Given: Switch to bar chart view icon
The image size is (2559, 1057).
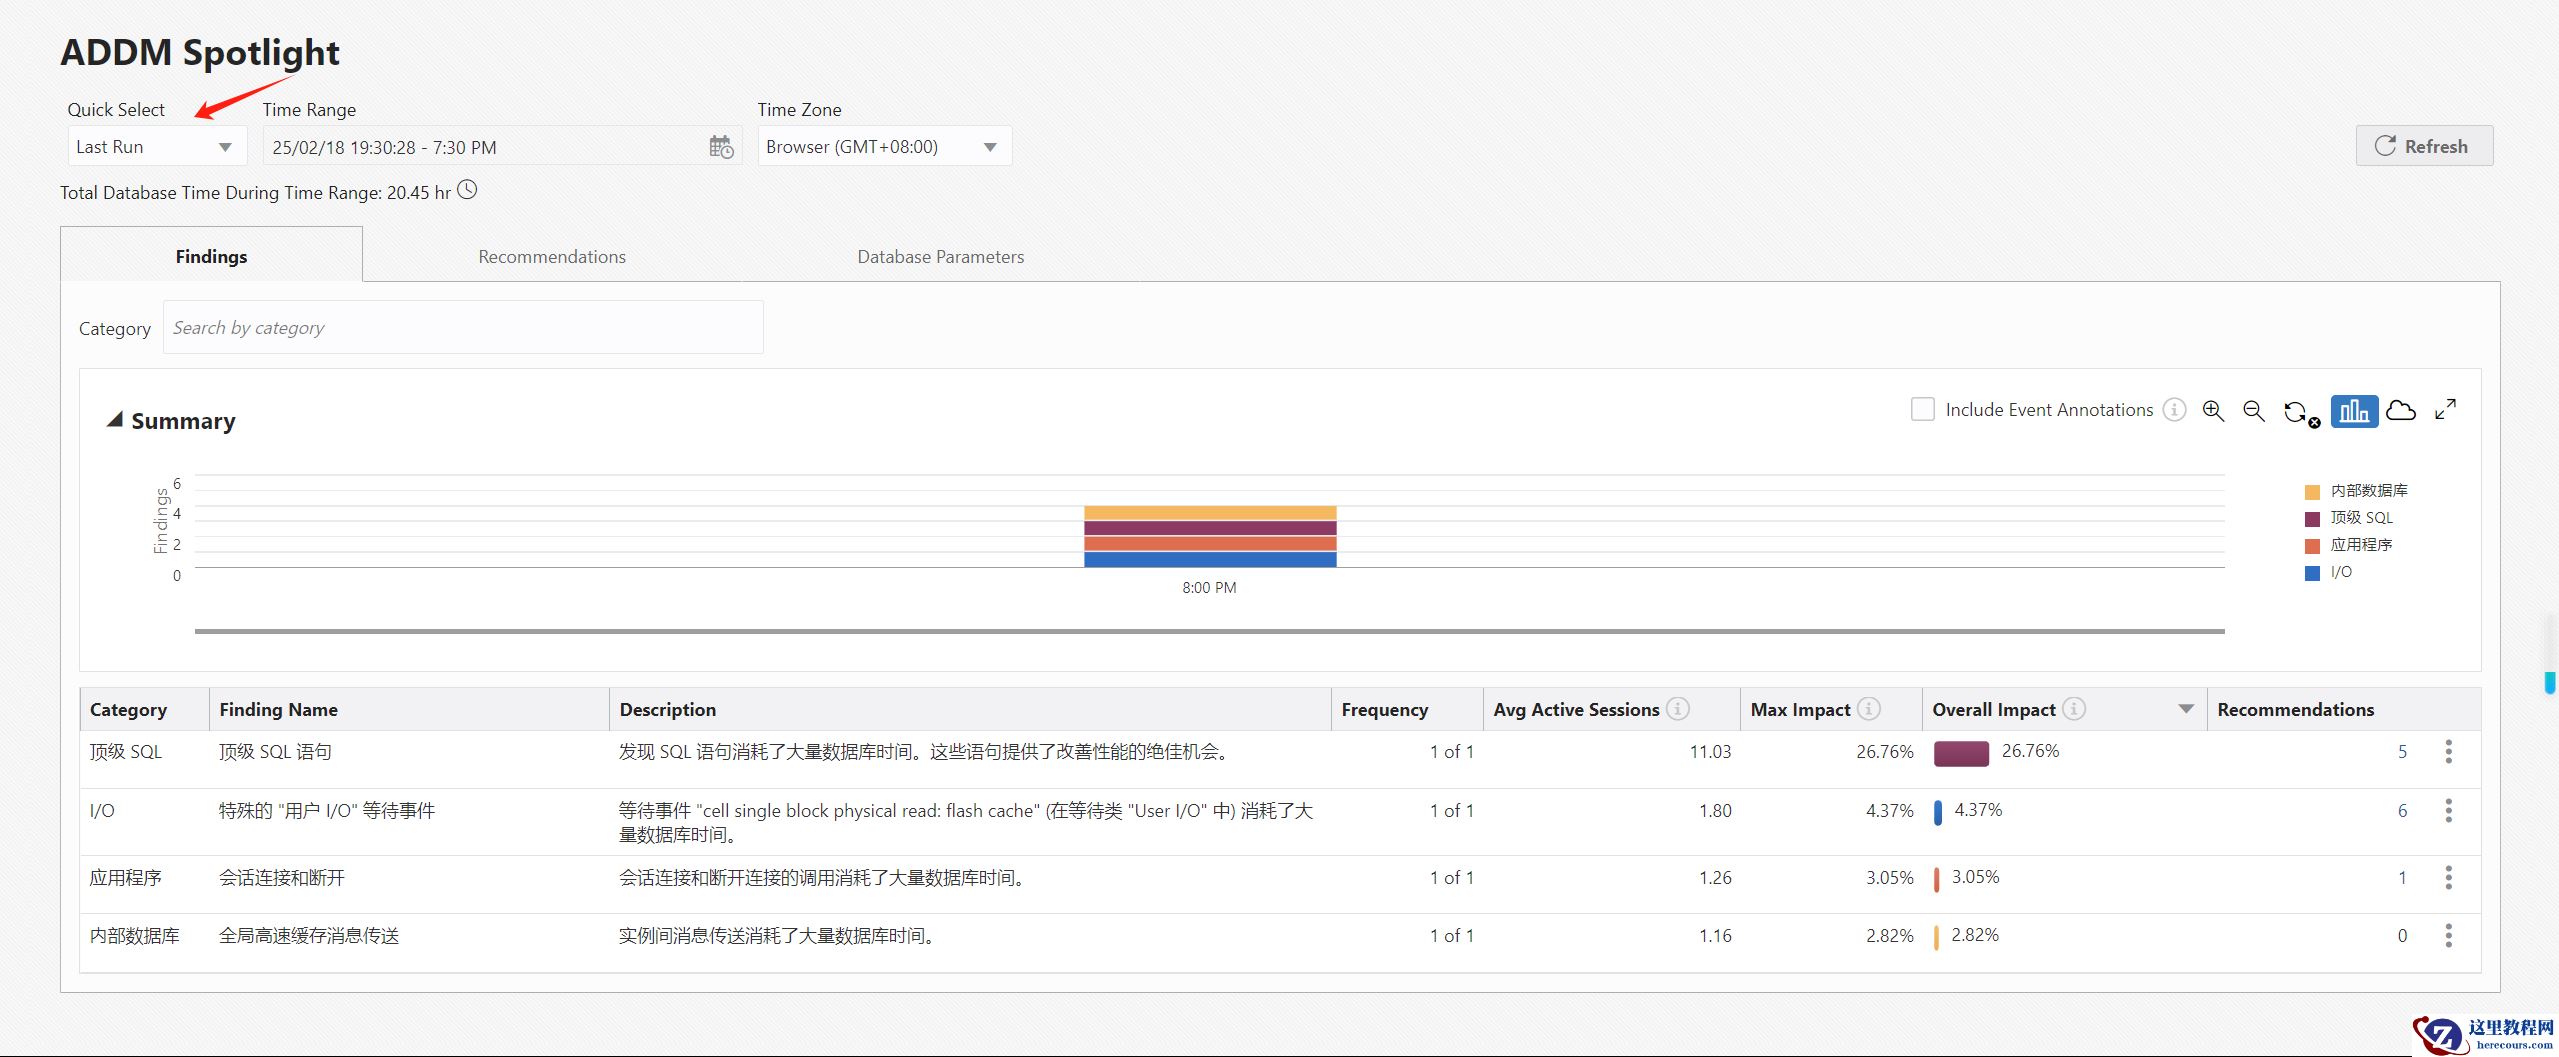Looking at the screenshot, I should click(2354, 411).
